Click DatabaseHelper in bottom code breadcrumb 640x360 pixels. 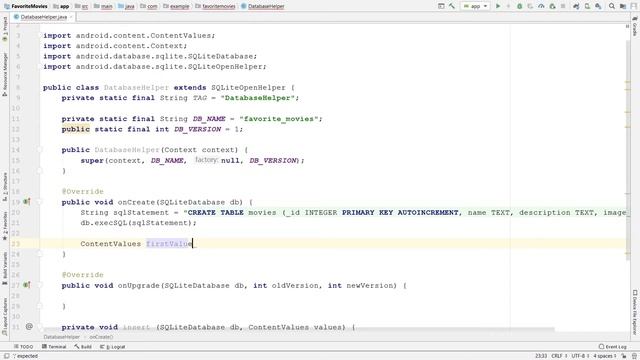(x=62, y=337)
